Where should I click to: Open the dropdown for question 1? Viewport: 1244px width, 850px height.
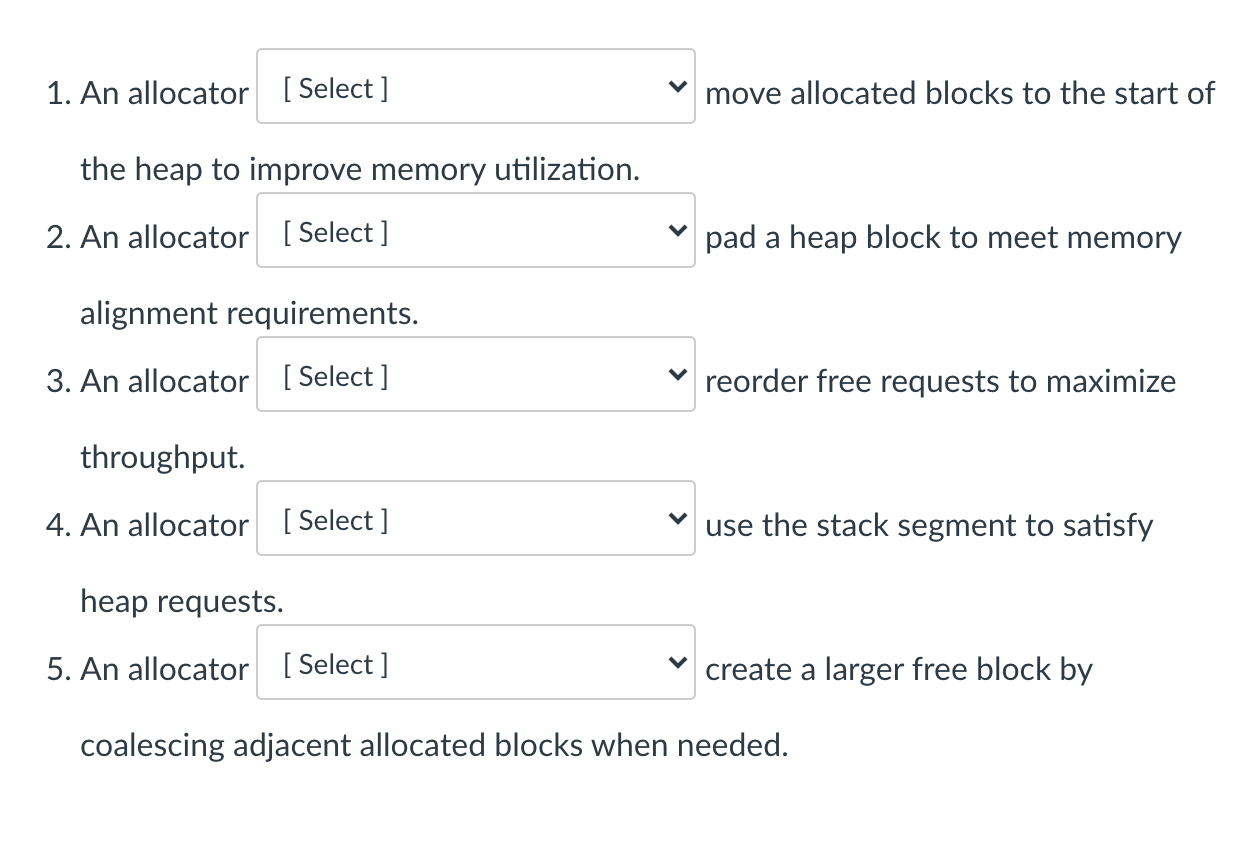[x=475, y=86]
